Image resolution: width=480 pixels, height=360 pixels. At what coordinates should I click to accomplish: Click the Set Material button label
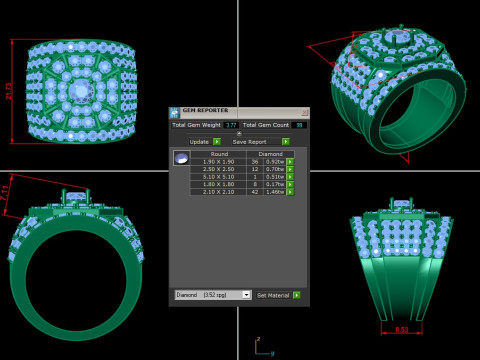click(273, 295)
